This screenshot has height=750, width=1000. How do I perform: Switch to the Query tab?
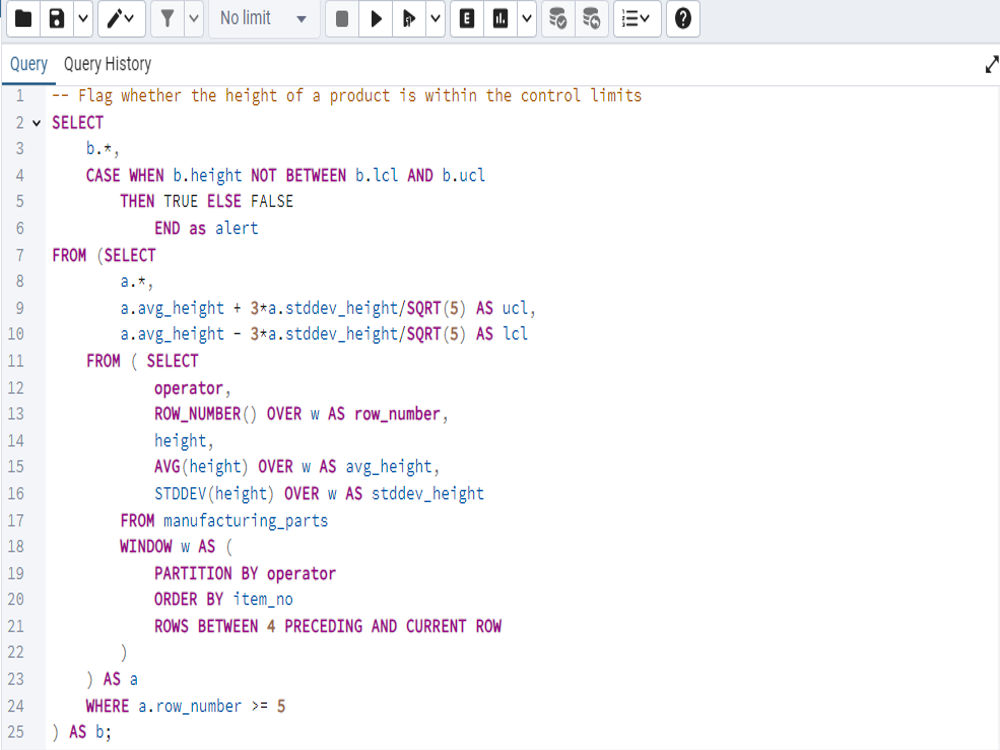[x=29, y=64]
